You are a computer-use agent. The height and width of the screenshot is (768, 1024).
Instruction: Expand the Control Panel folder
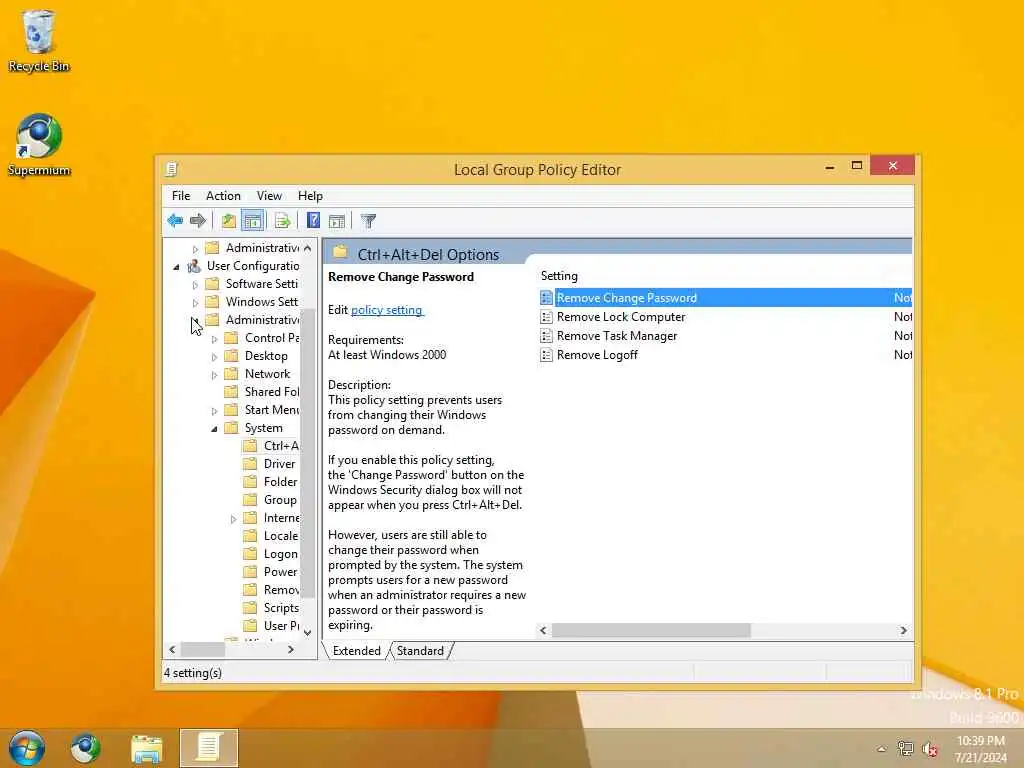point(214,339)
